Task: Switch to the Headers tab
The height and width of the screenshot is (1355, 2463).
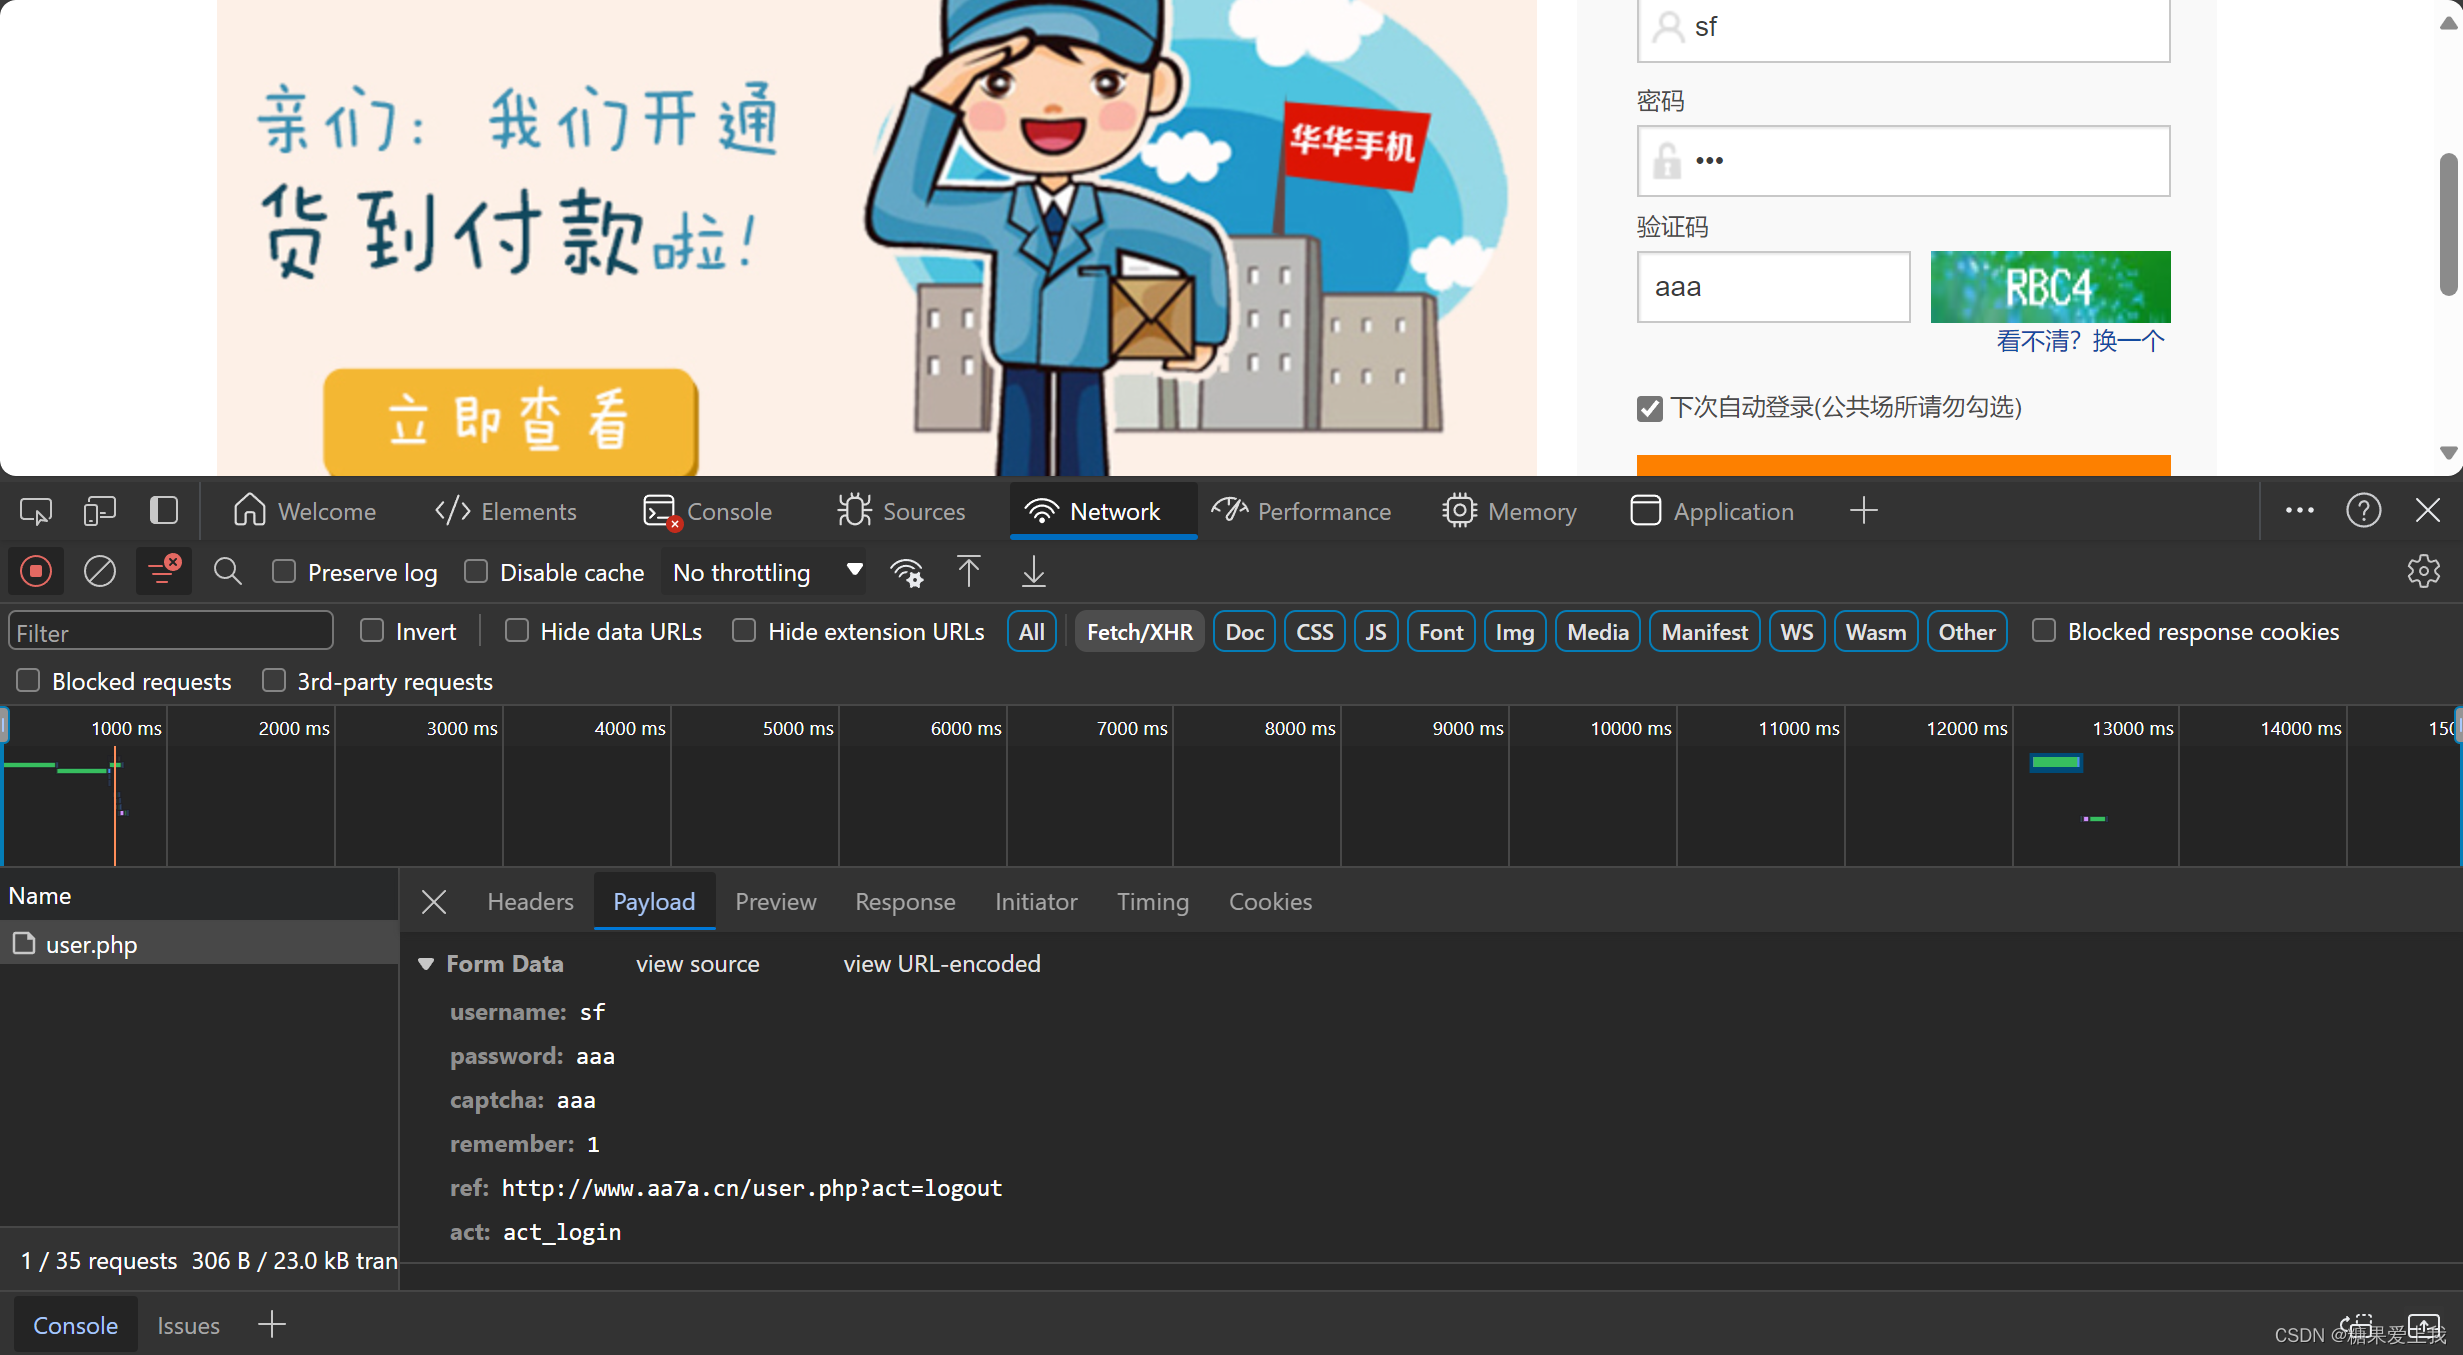Action: coord(529,899)
